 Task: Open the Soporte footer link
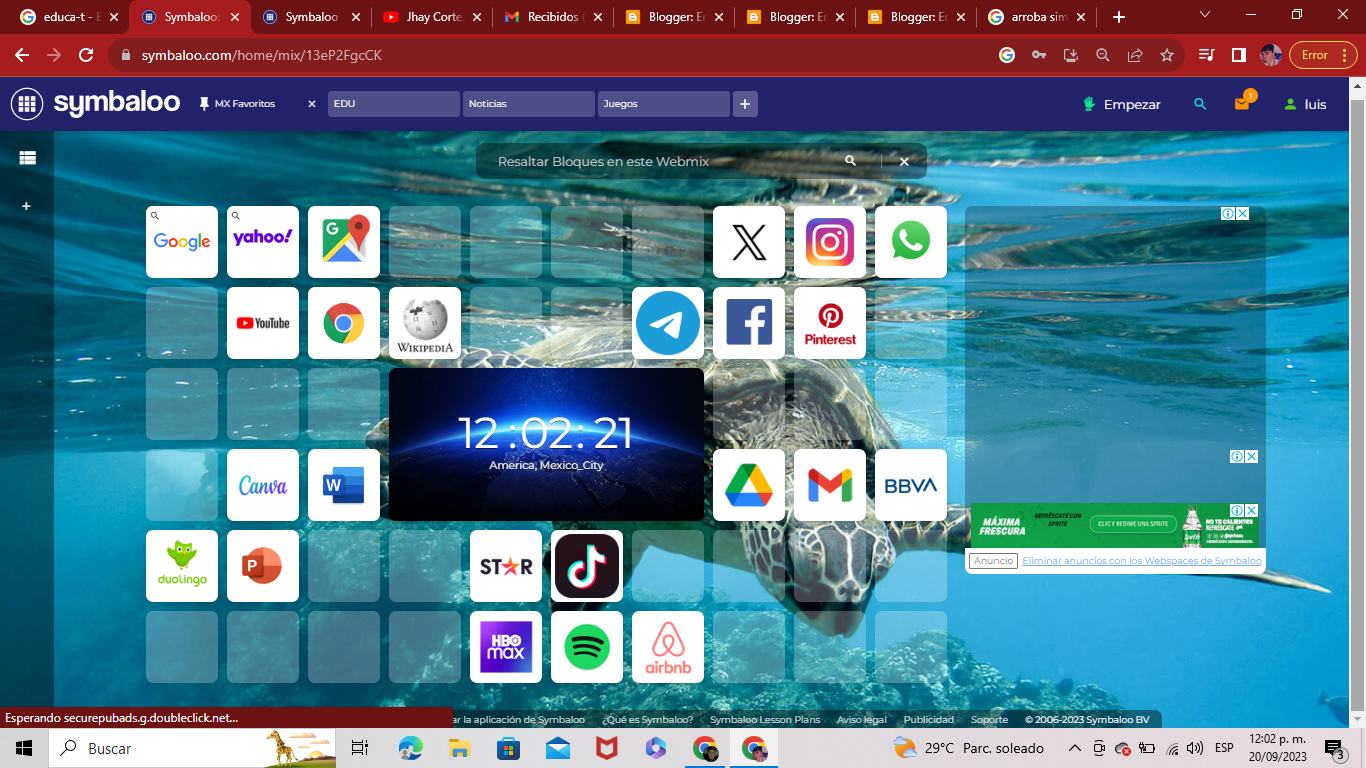(990, 720)
